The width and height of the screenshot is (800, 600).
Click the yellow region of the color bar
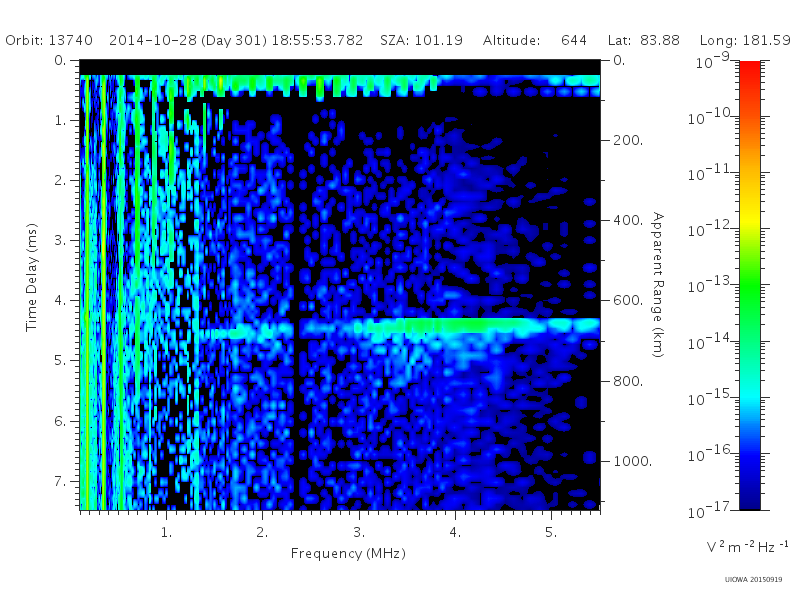click(749, 219)
